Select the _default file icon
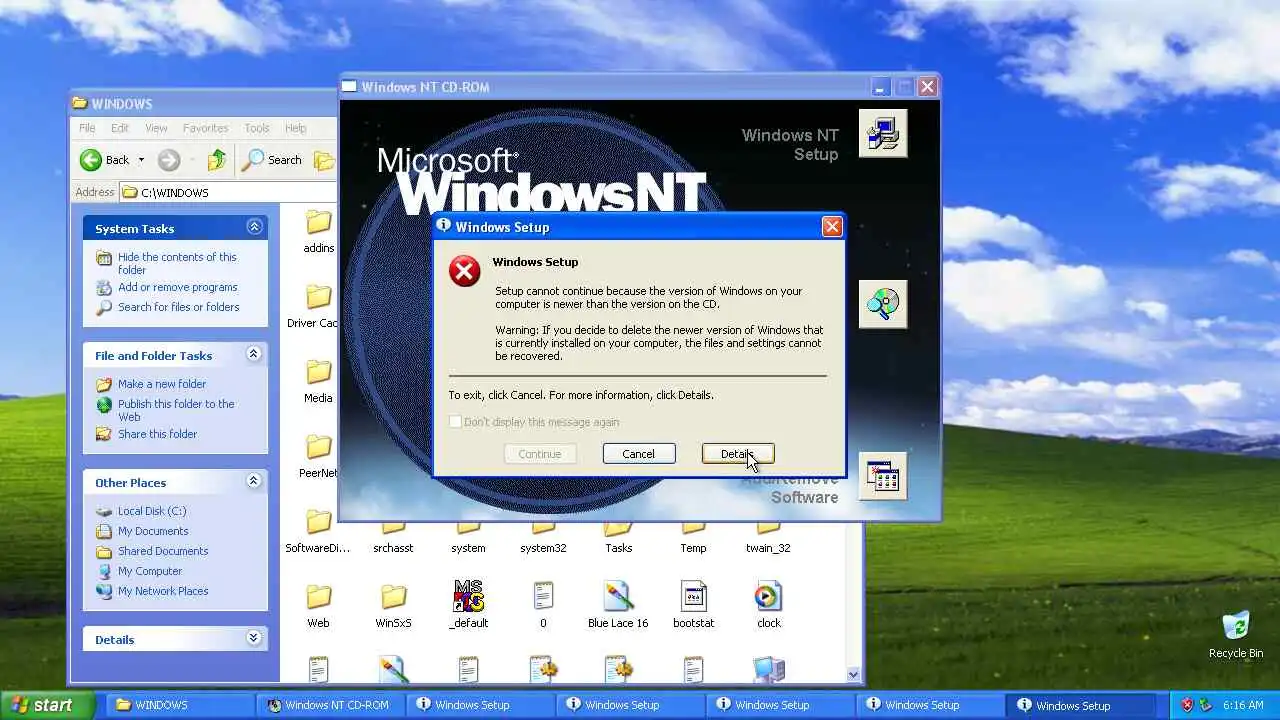The image size is (1280, 720). pos(468,597)
